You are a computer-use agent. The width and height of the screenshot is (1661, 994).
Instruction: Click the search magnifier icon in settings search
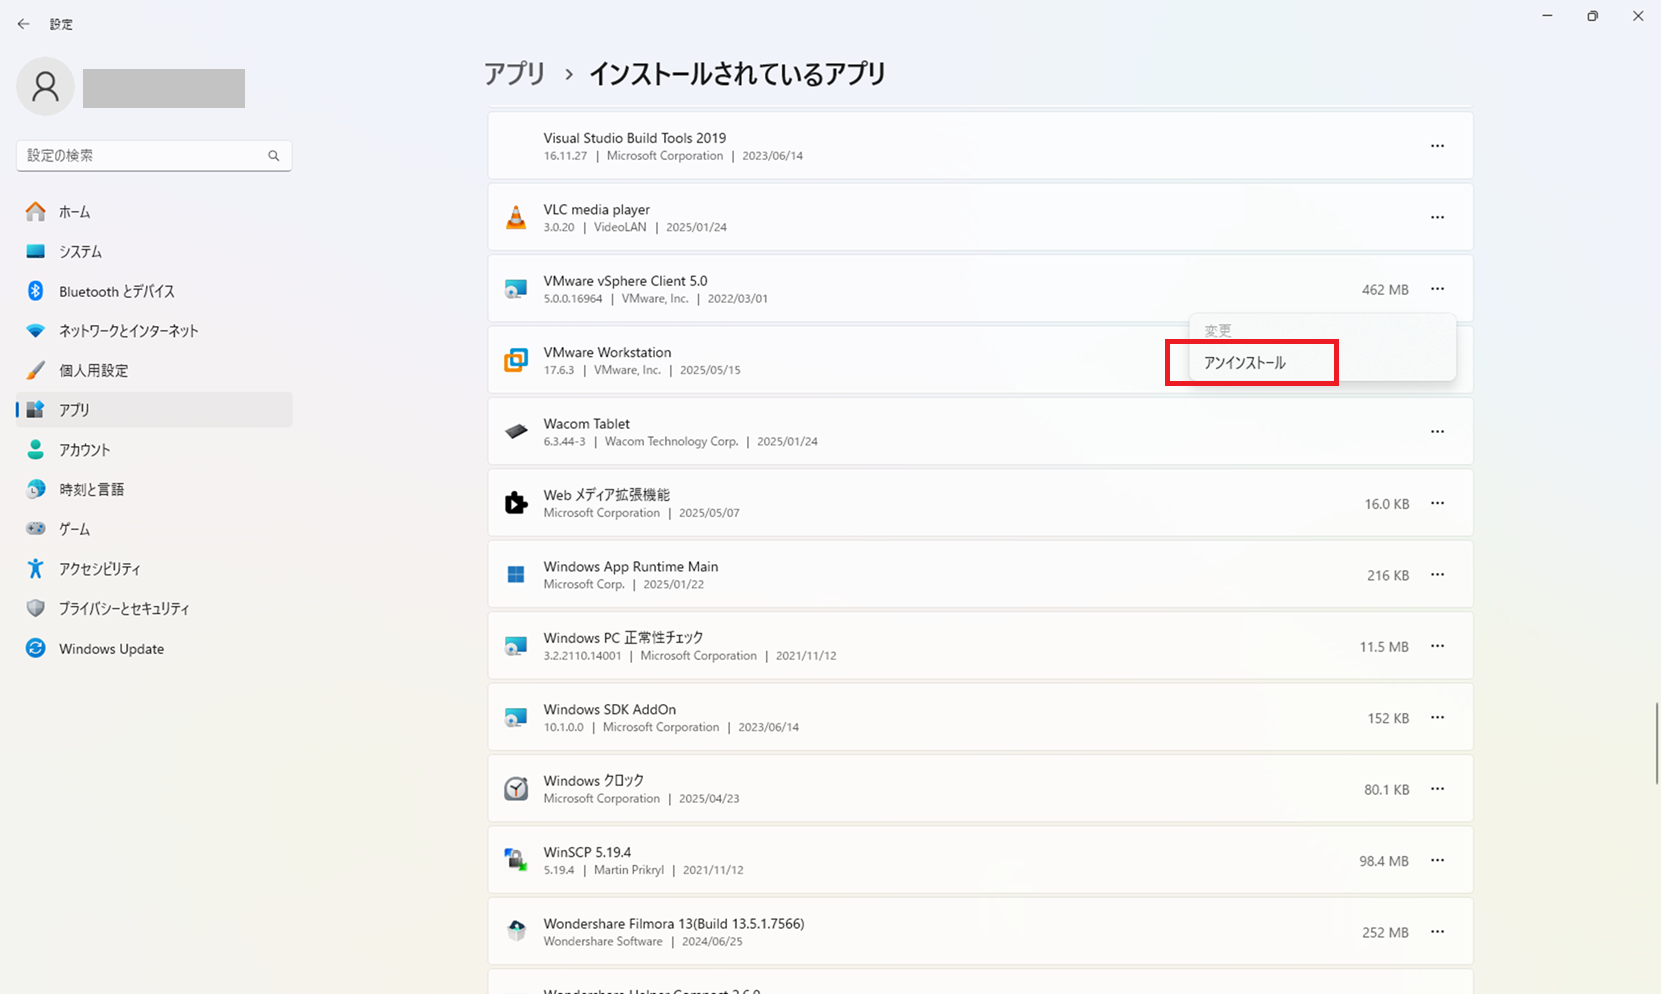273,156
